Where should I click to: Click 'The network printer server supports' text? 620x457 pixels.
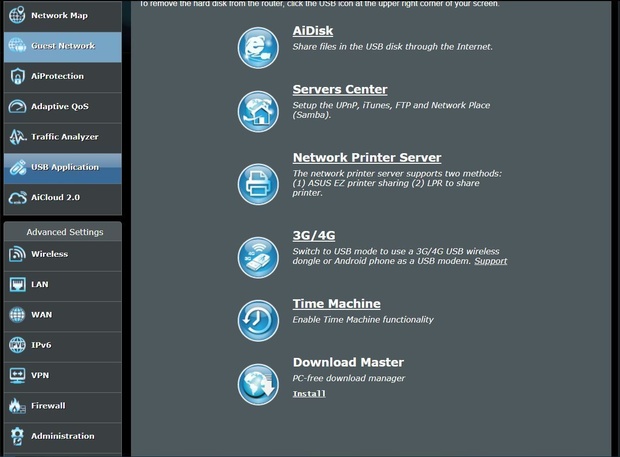[x=397, y=183]
